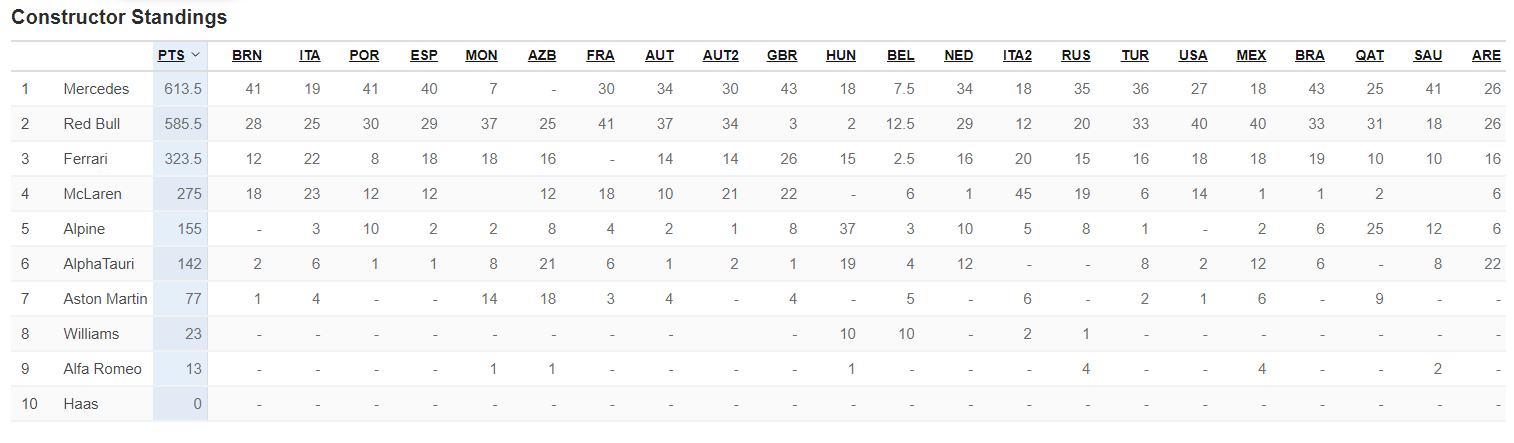Open the AUT2 race column link
1514x443 pixels.
720,55
